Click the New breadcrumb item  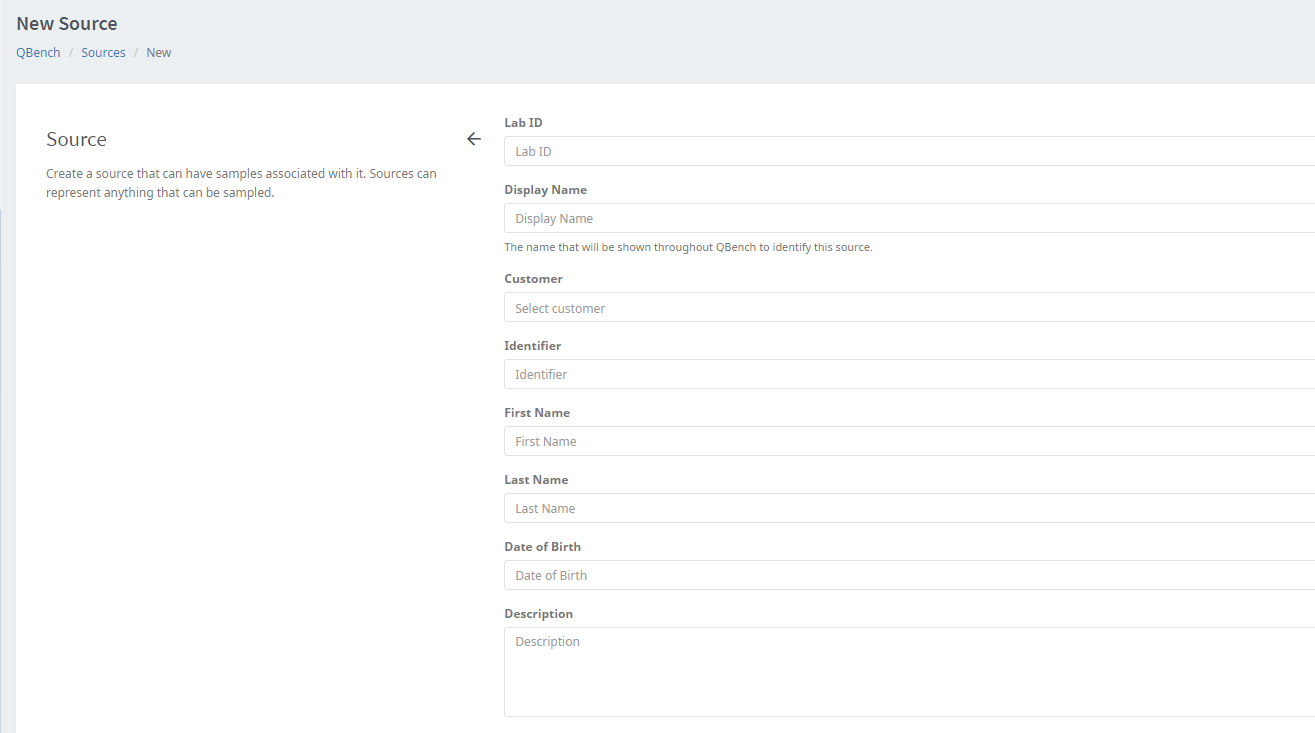click(159, 52)
